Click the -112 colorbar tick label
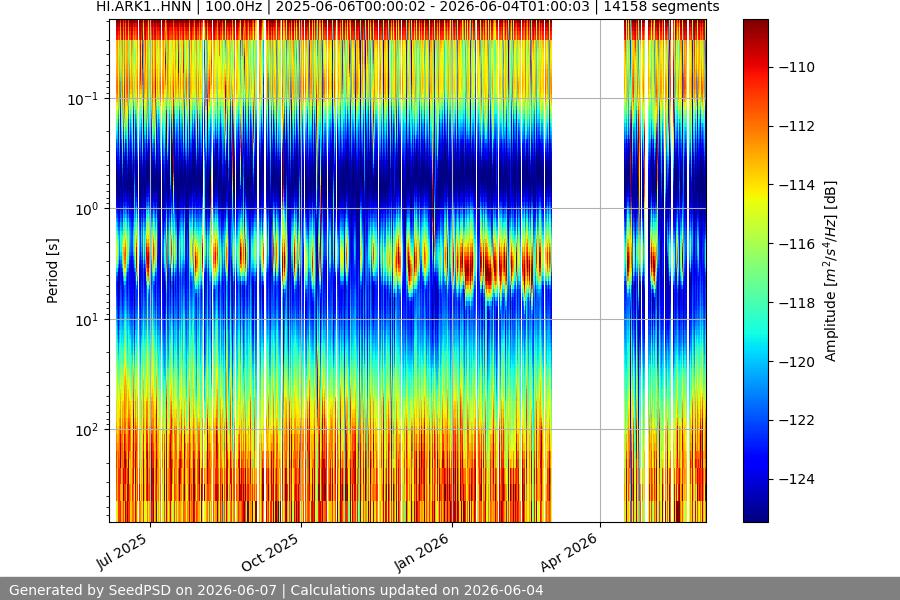Image resolution: width=900 pixels, height=600 pixels. pos(797,126)
